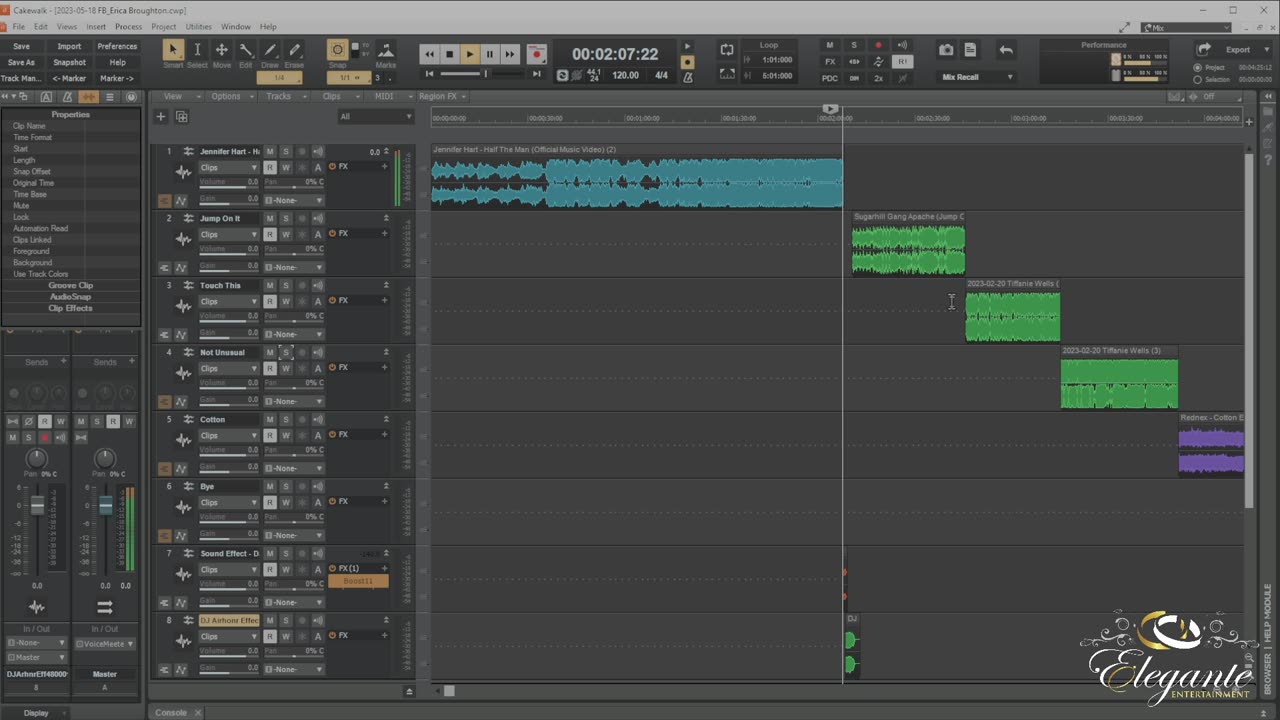Viewport: 1280px width, 720px height.
Task: Click the timeline now-time marker
Action: point(830,108)
